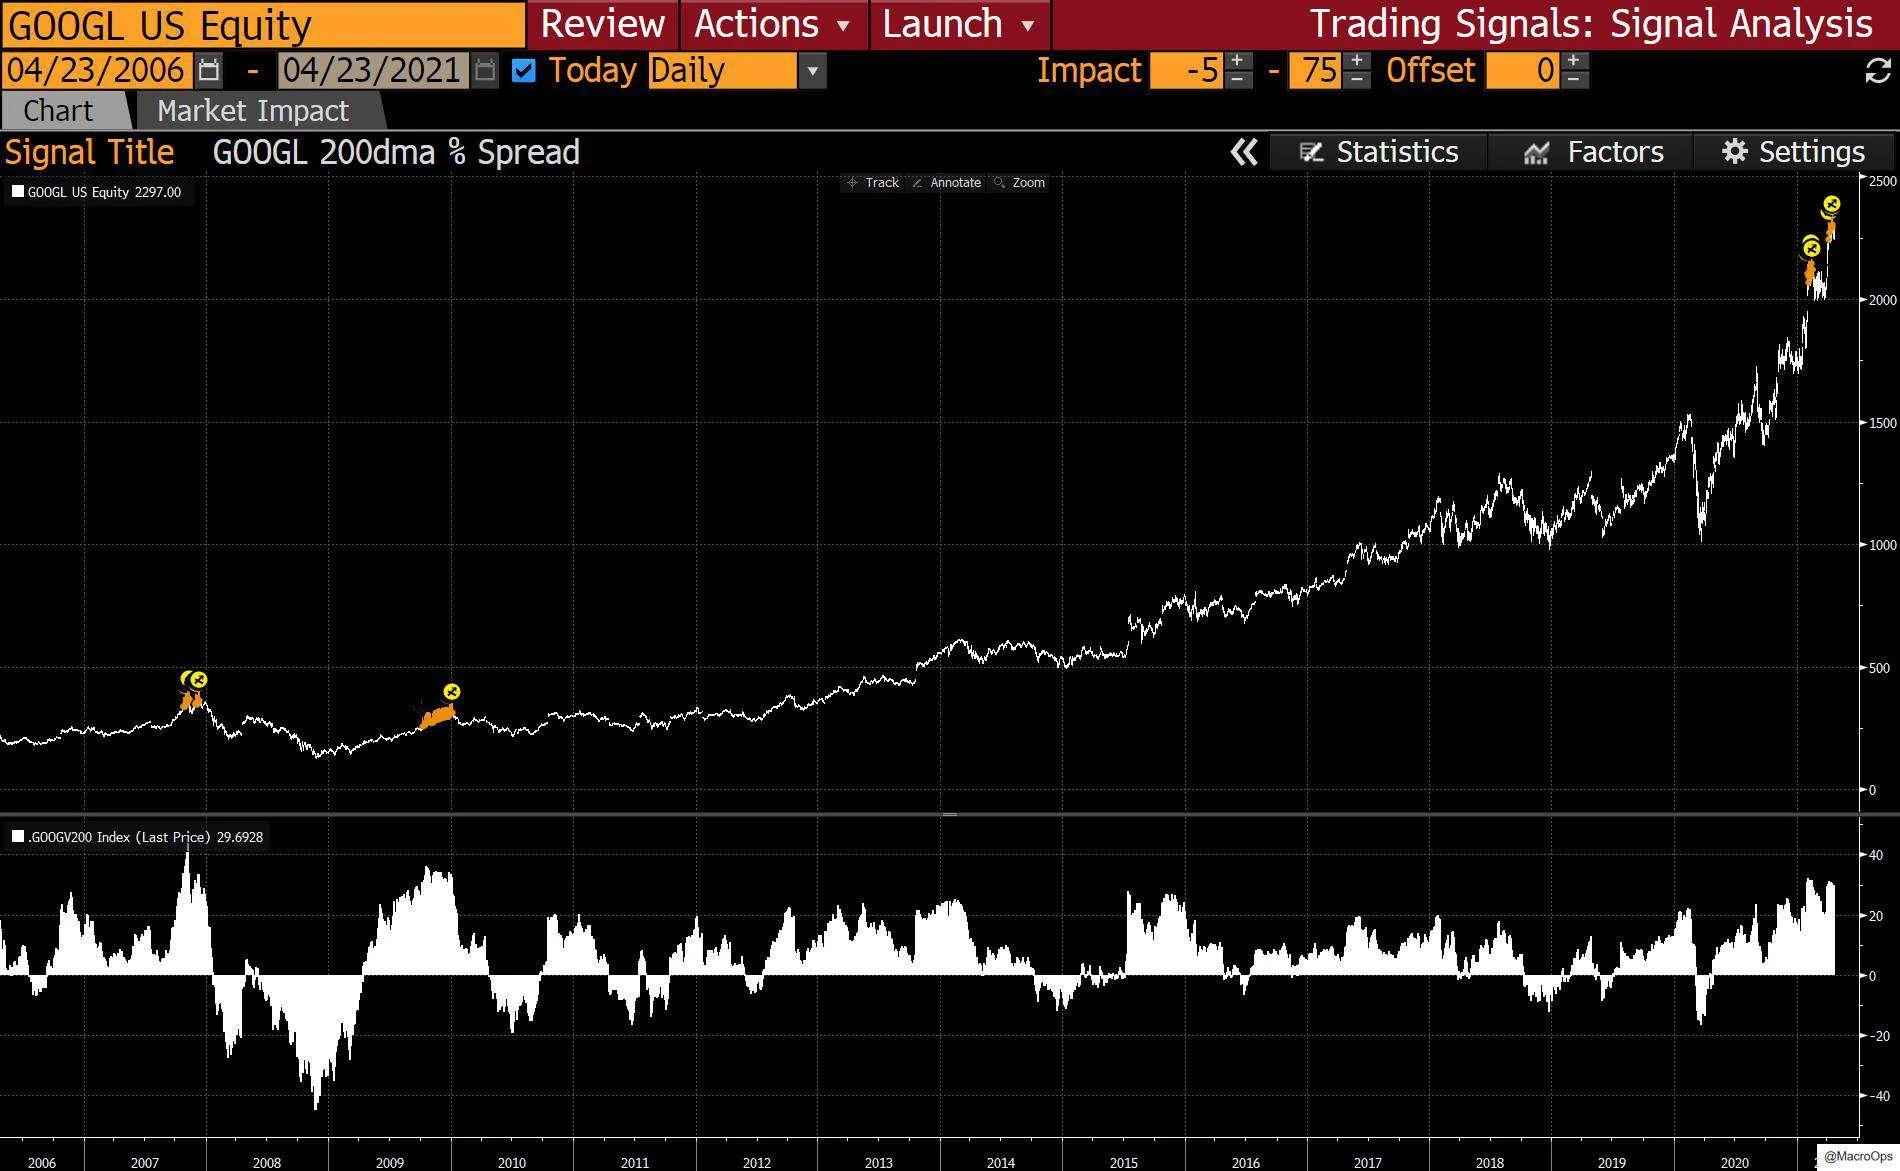1900x1171 pixels.
Task: Open the Statistics panel
Action: coord(1379,152)
